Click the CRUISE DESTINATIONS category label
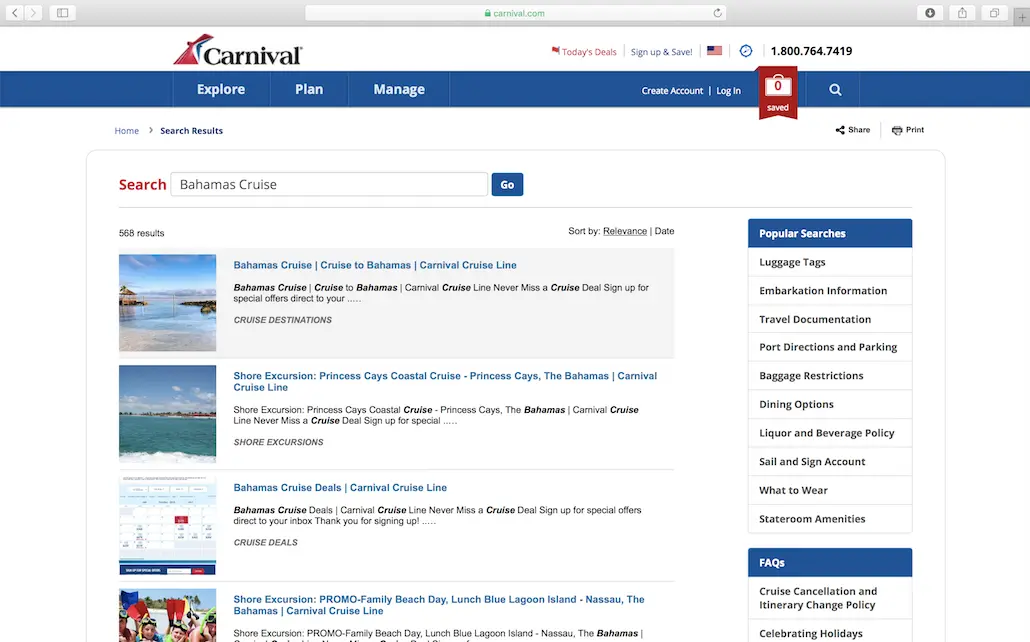Screen dimensions: 1030x642 pyautogui.click(x=282, y=320)
